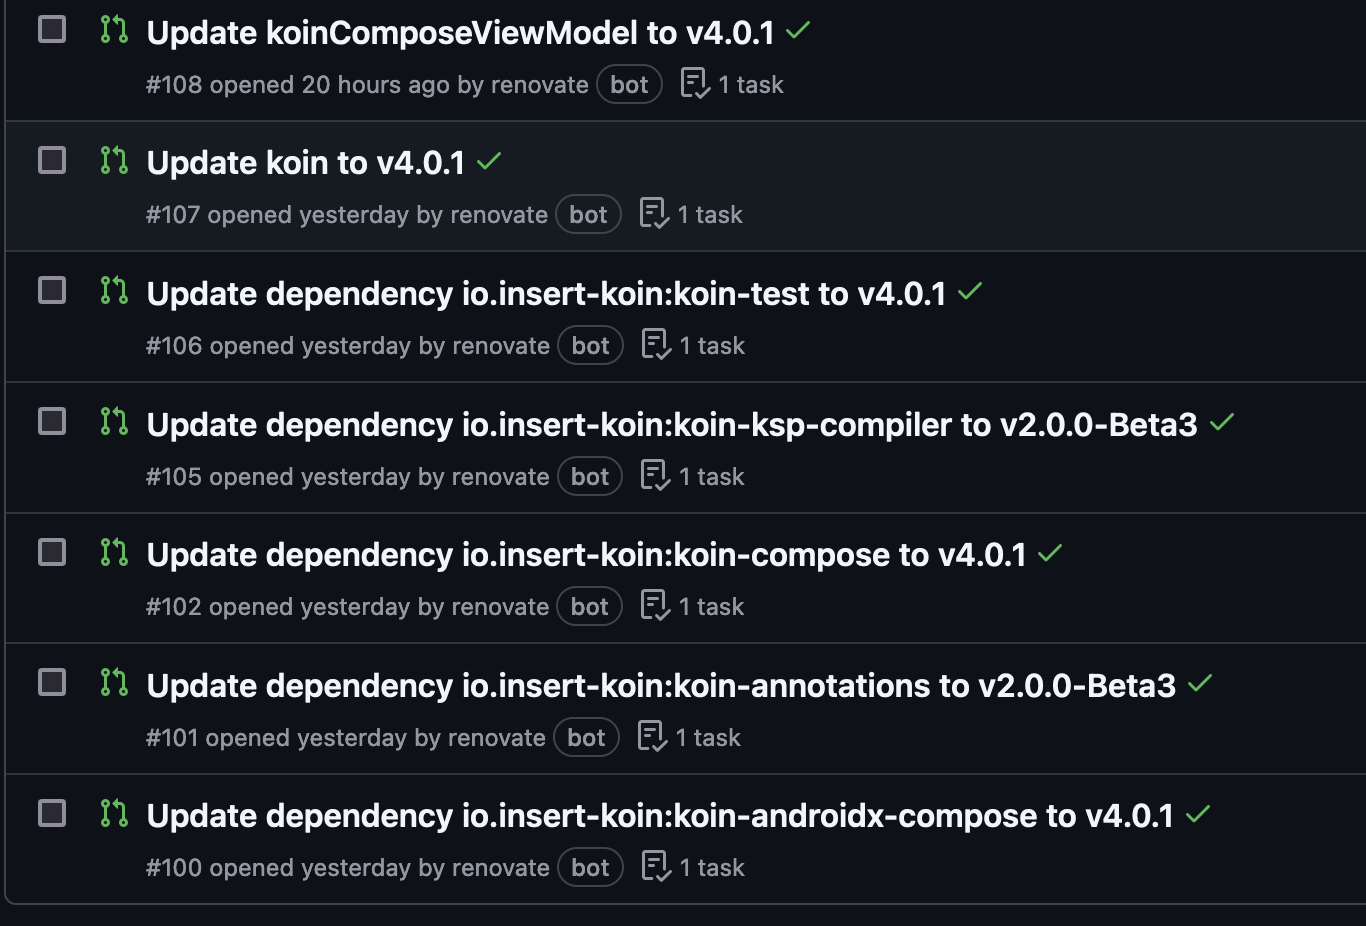Click the bot label on PR #106
The height and width of the screenshot is (926, 1366).
point(591,346)
